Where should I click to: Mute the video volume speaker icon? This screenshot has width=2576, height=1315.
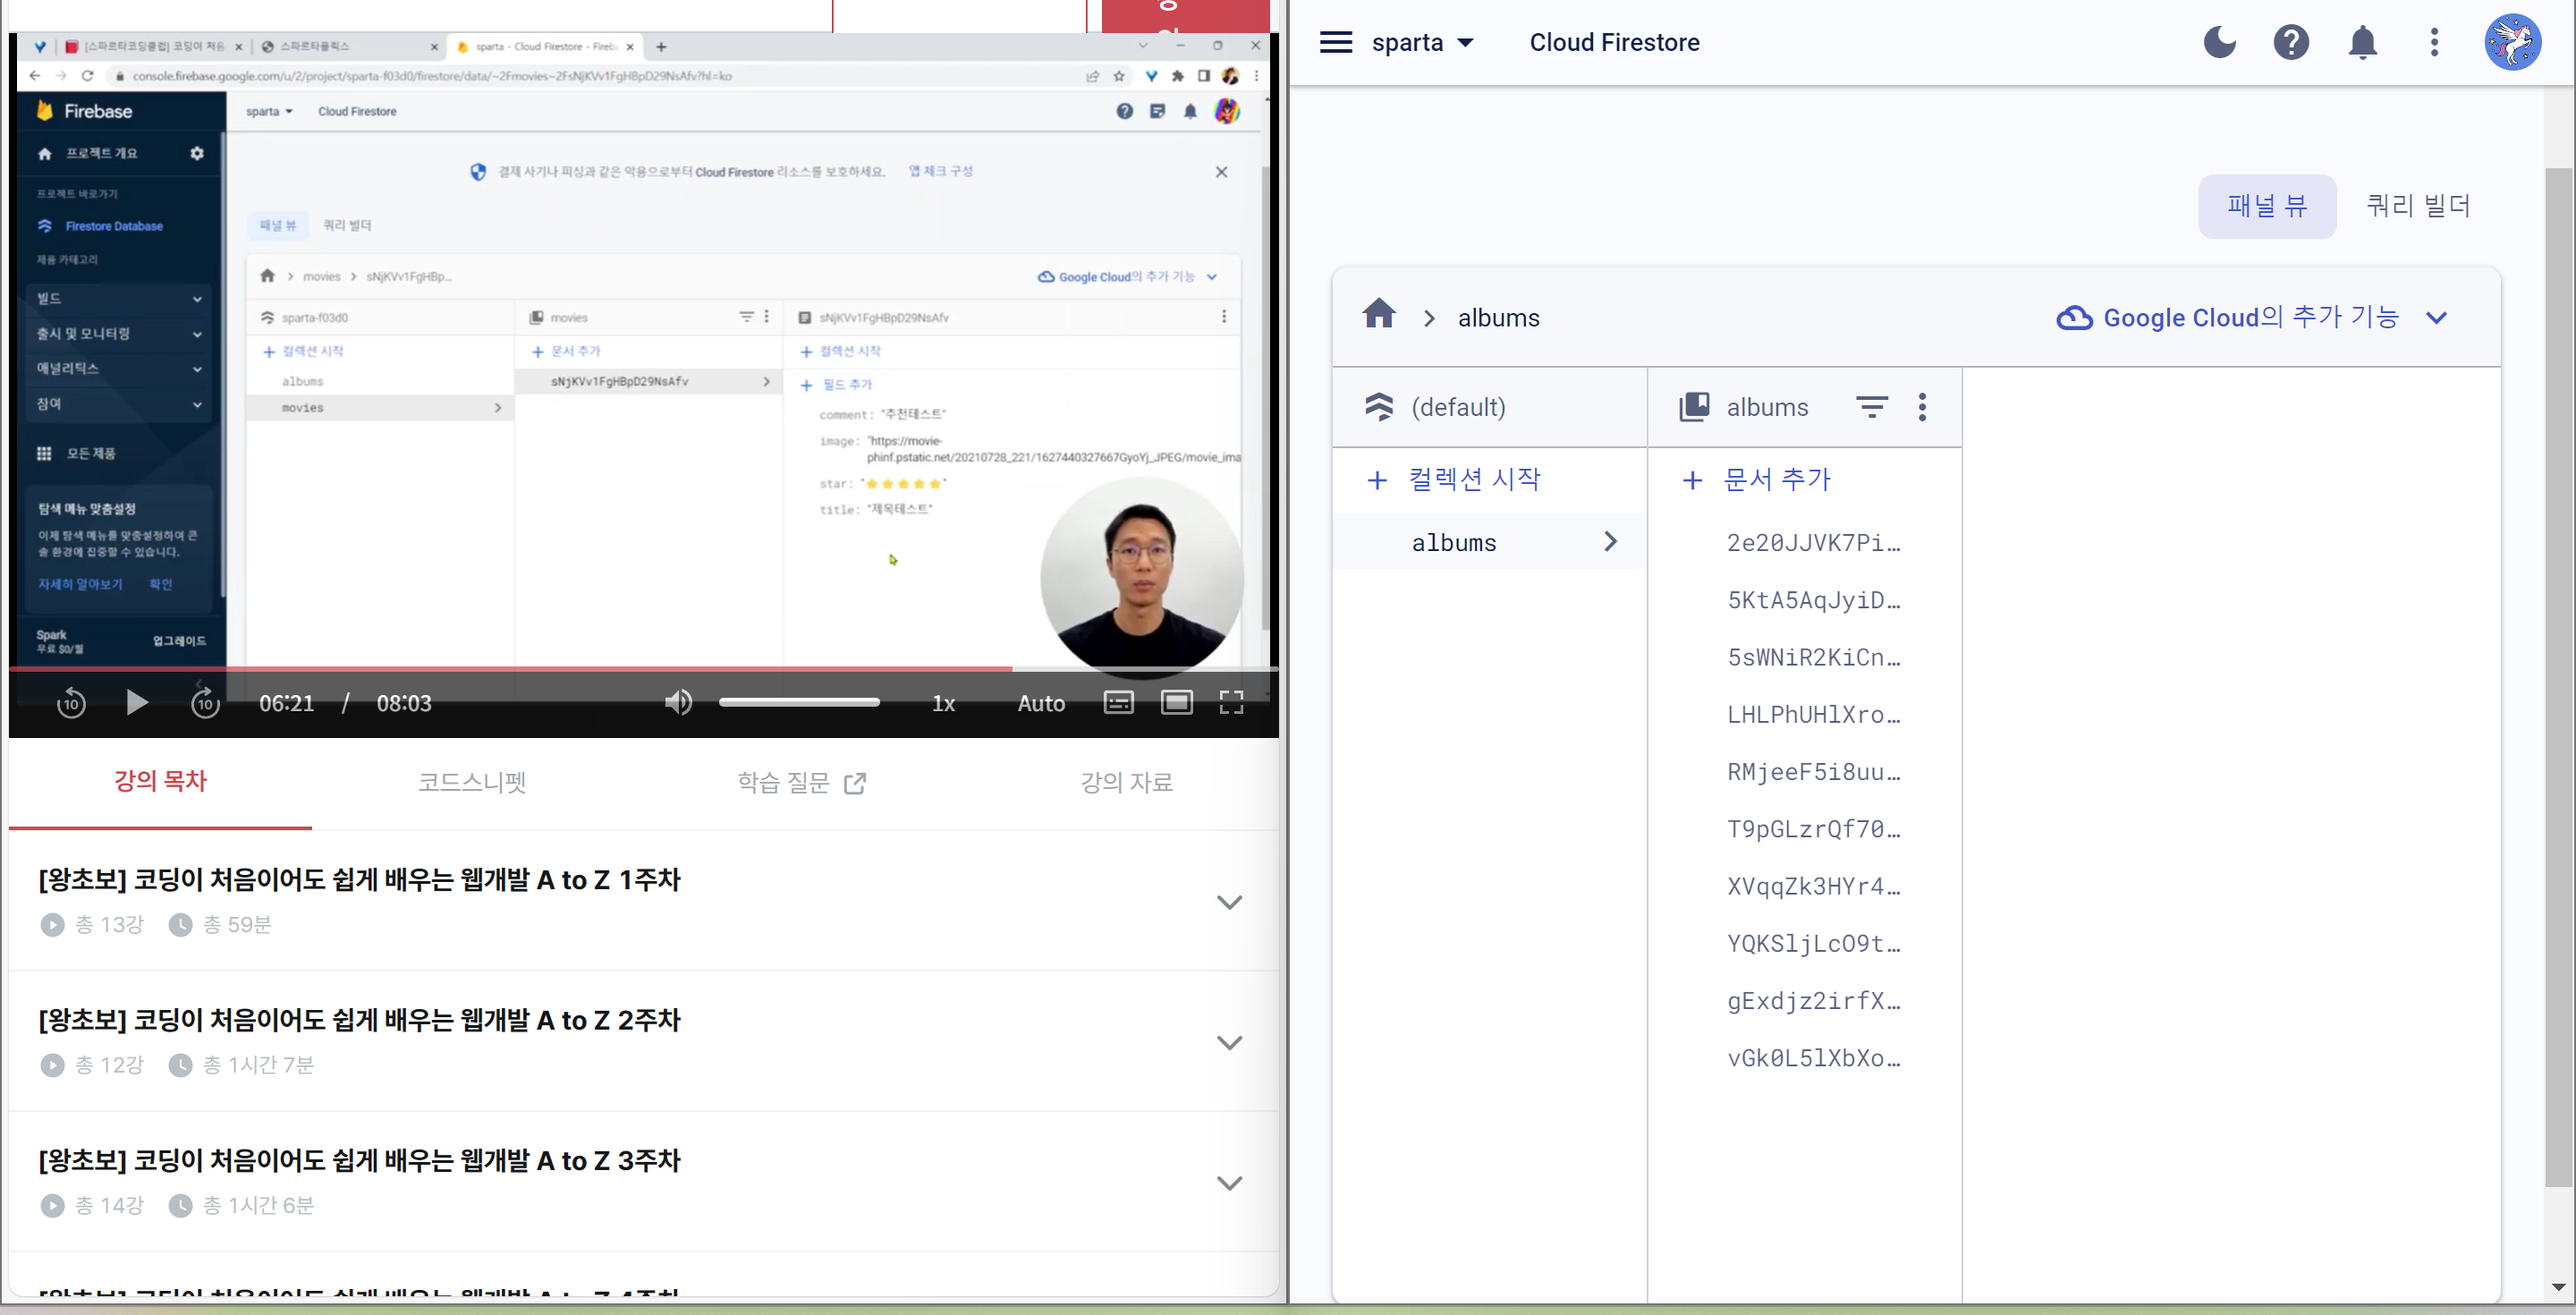coord(678,703)
